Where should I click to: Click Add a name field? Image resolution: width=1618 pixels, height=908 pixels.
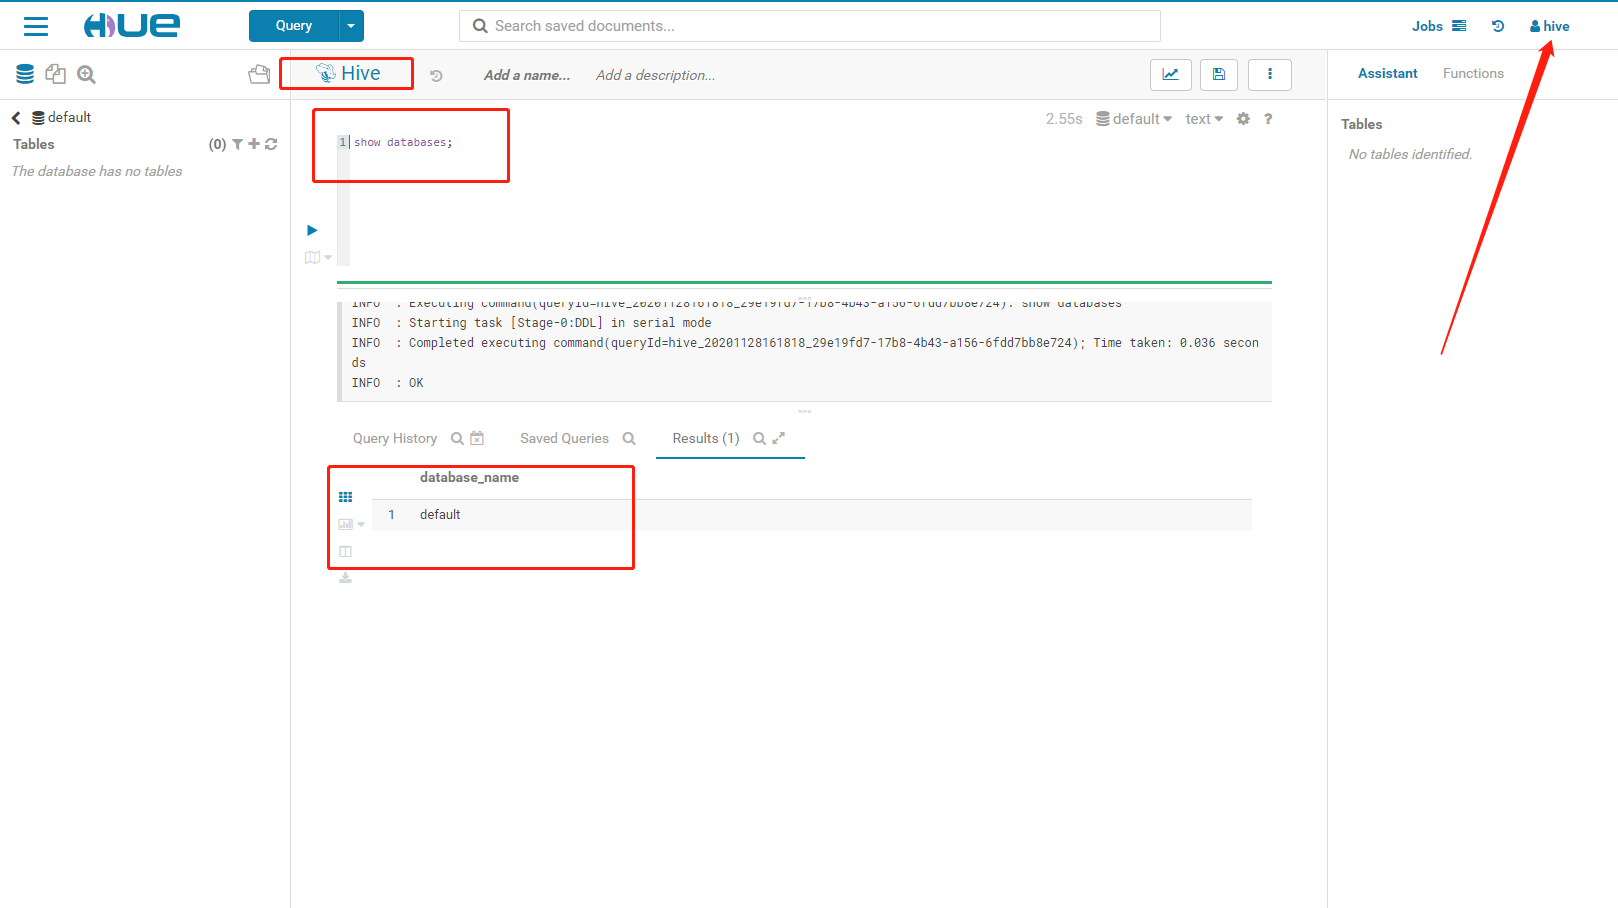tap(527, 75)
